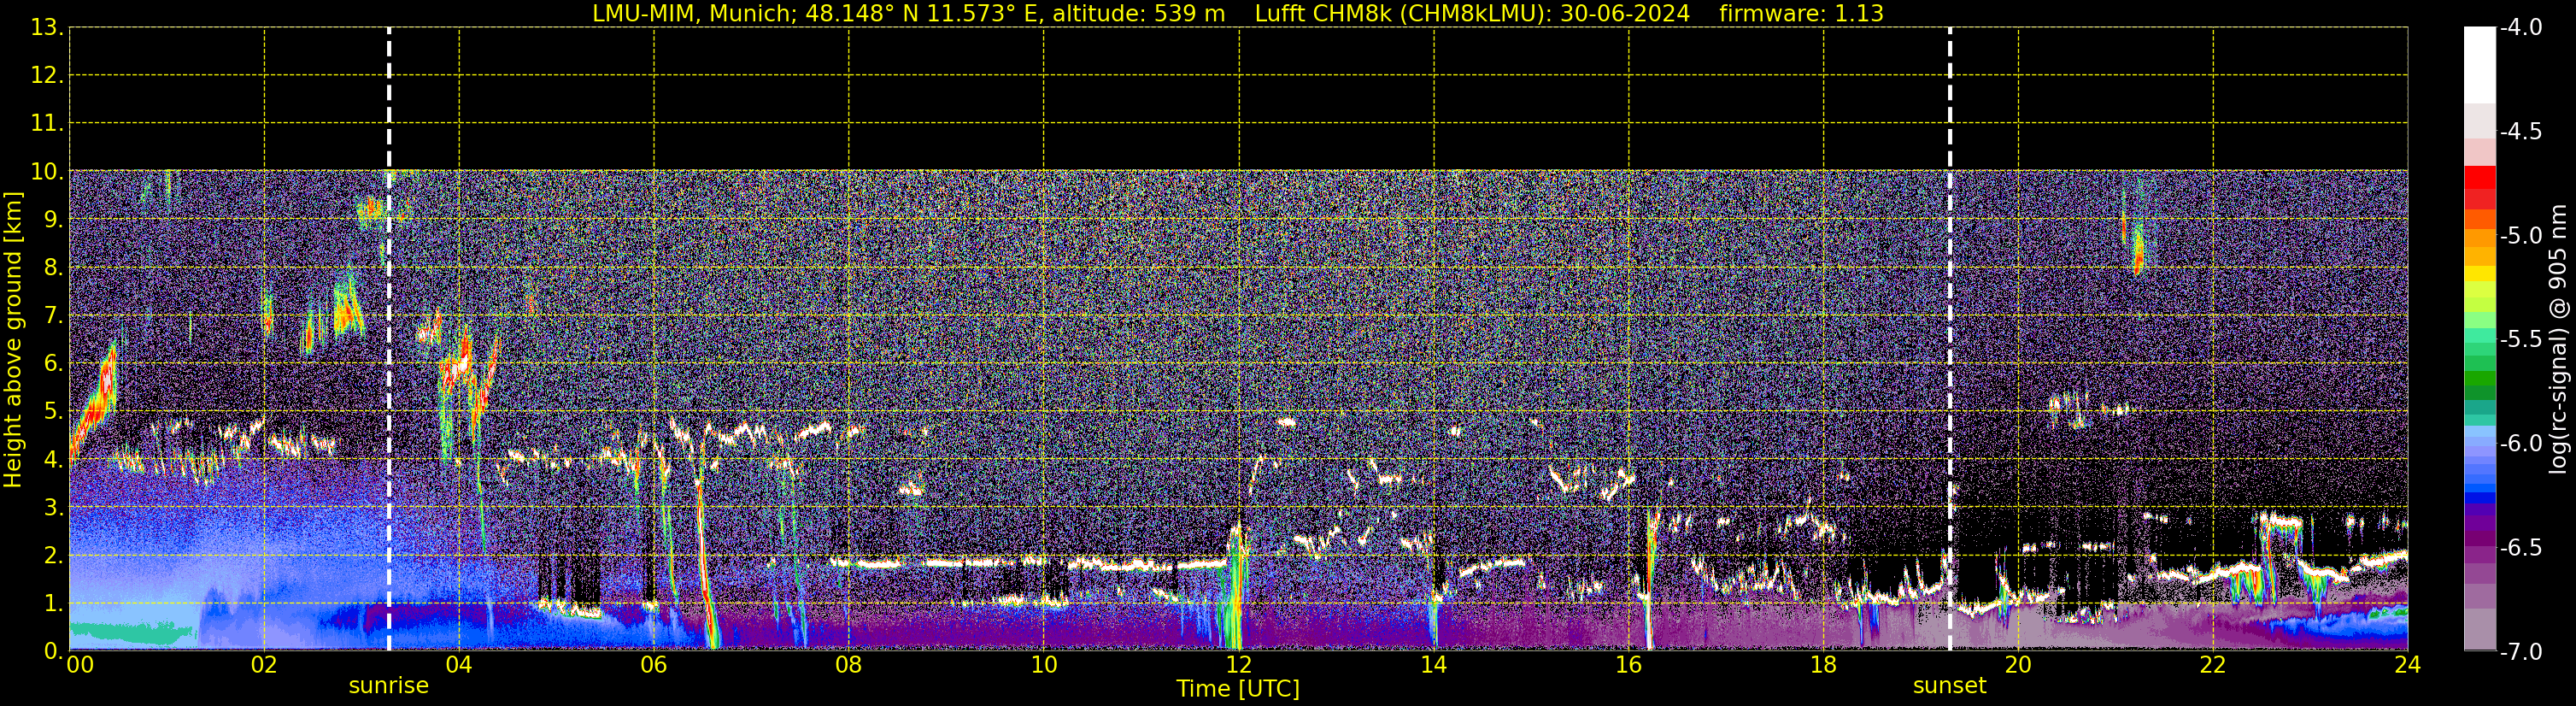The width and height of the screenshot is (2576, 706).
Task: Click the x-axis tick label '08'
Action: (849, 665)
